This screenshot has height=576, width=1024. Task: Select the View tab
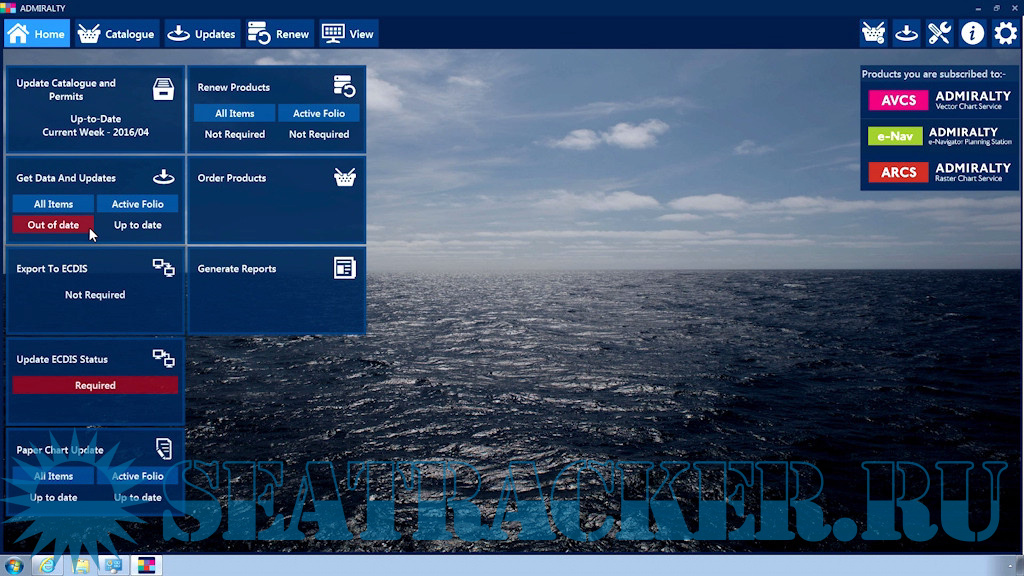(348, 34)
